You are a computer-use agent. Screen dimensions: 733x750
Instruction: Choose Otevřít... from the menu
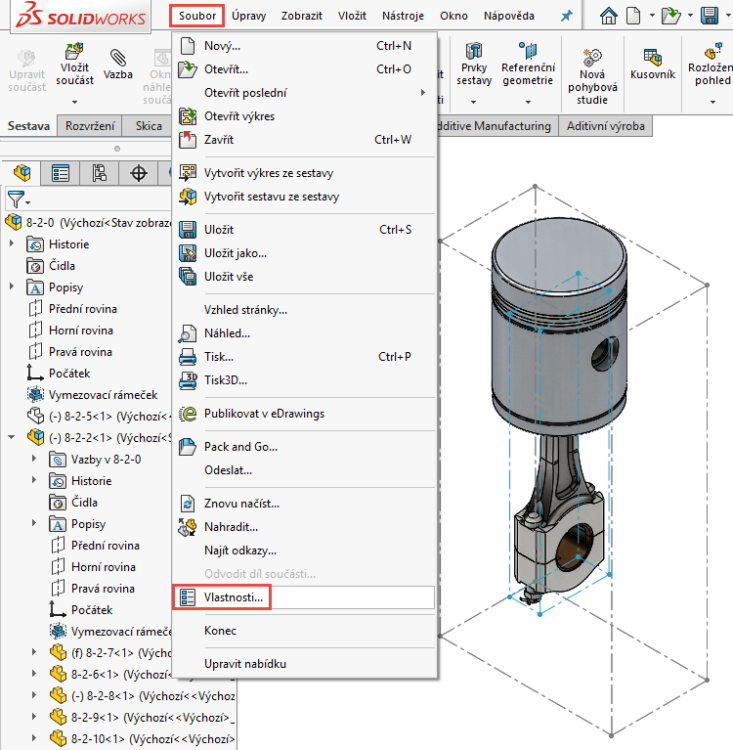[304, 69]
